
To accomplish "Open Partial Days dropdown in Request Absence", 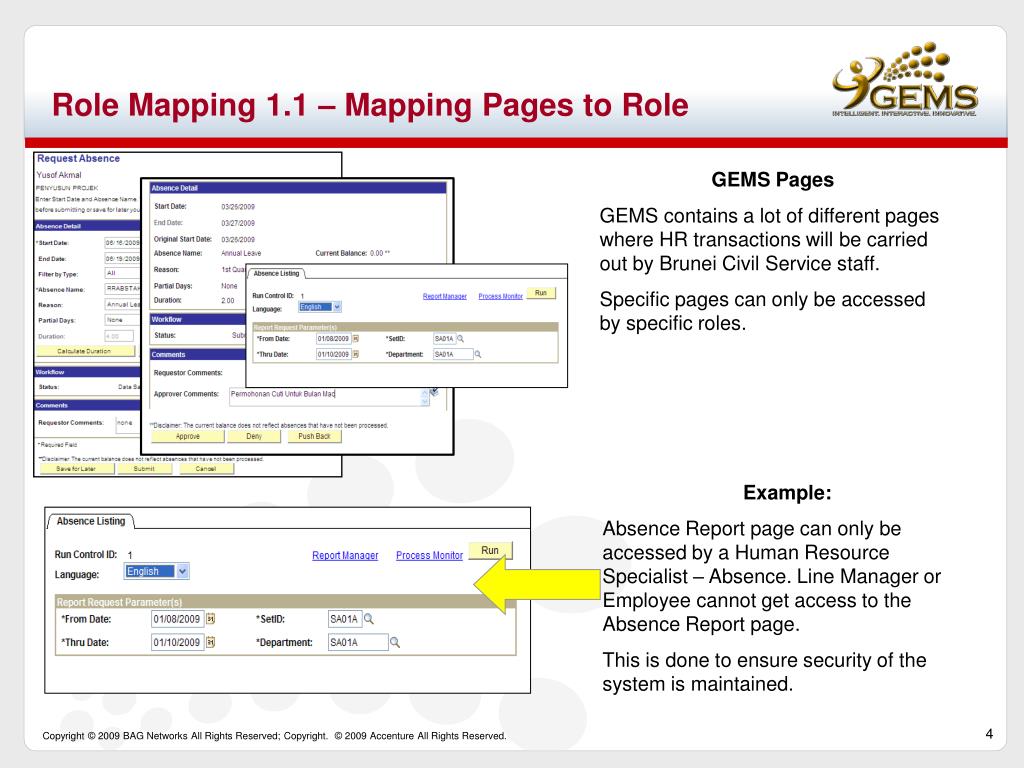I will point(122,320).
